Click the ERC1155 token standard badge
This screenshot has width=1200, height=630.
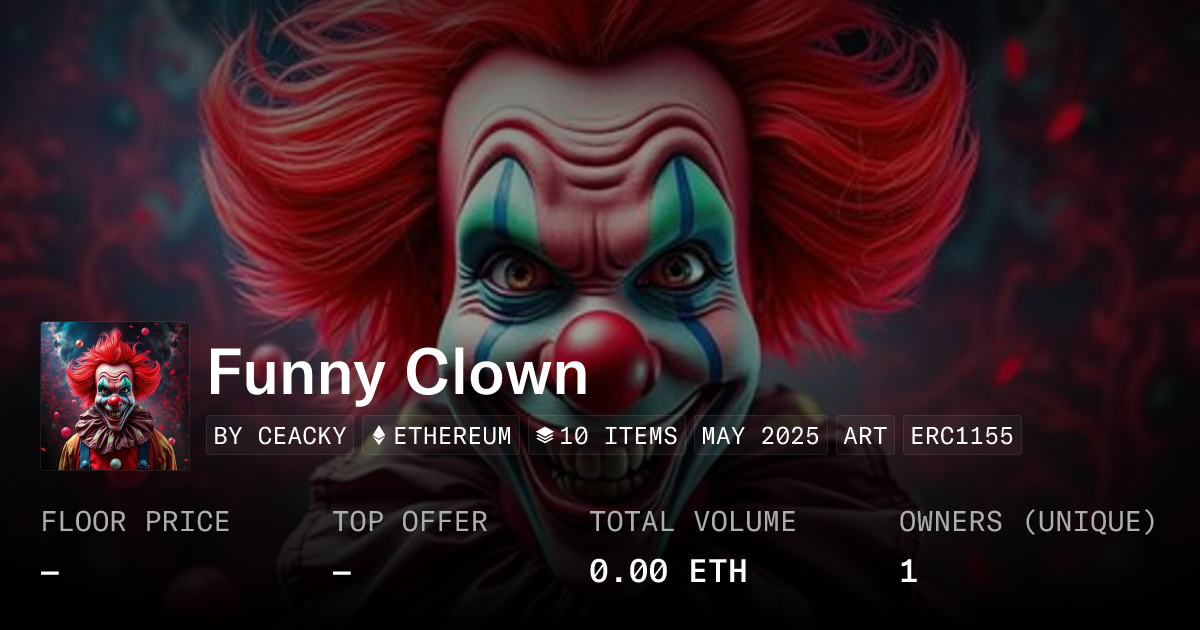click(x=962, y=436)
